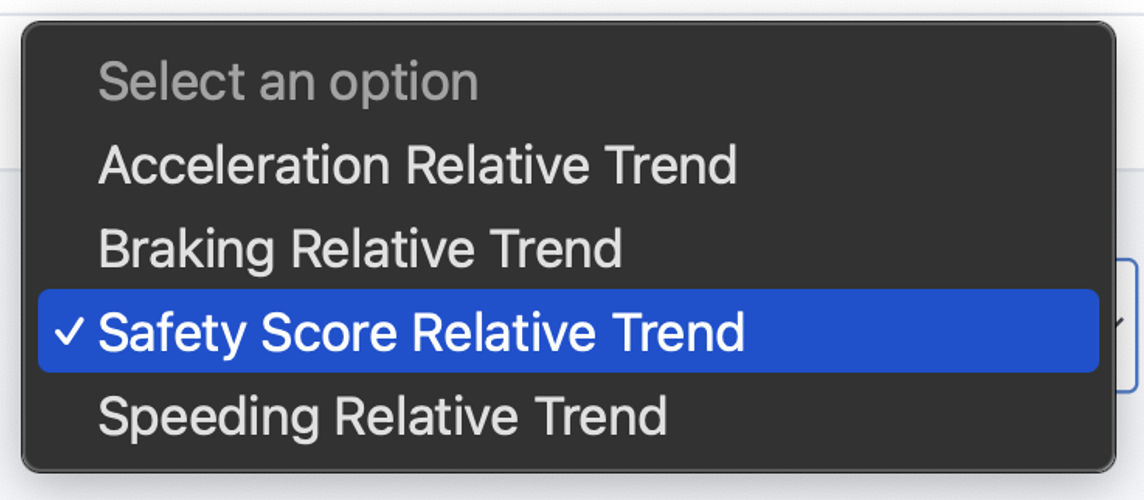Click the option directly above Safety Score
Viewport: 1144px width, 500px height.
(568, 248)
